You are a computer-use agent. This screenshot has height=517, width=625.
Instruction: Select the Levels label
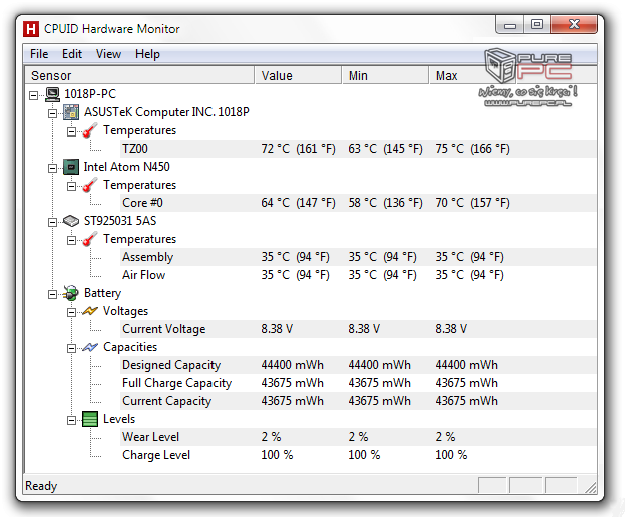tap(119, 419)
